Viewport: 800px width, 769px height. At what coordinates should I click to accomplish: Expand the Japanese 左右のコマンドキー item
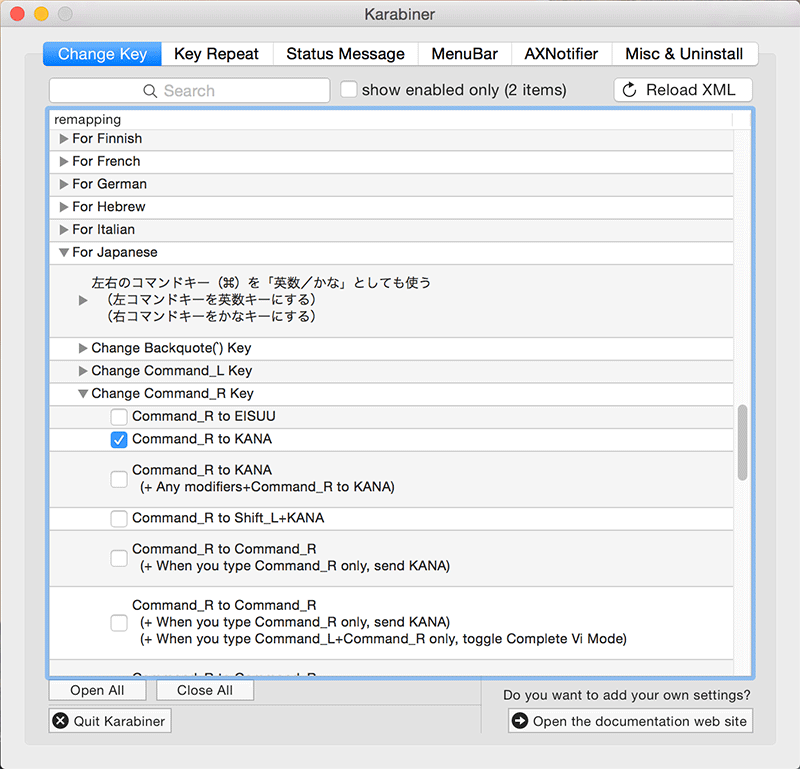coord(83,300)
